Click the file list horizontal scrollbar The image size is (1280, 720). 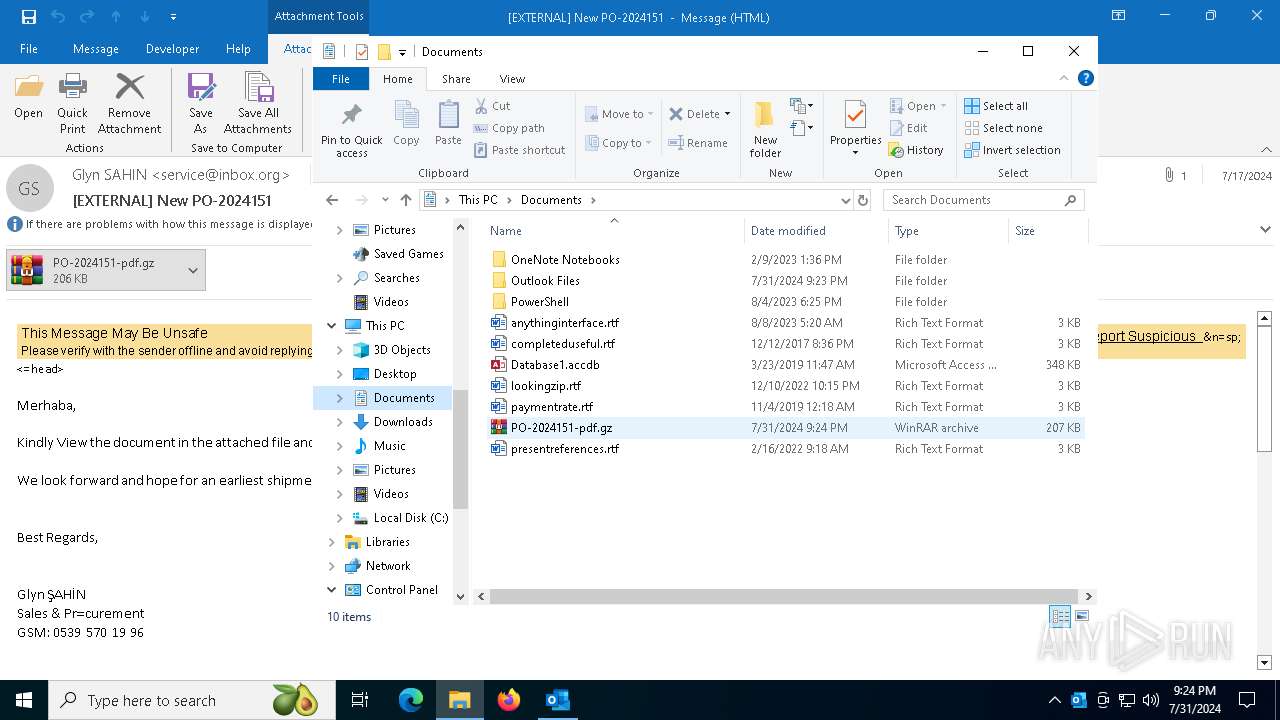(784, 596)
